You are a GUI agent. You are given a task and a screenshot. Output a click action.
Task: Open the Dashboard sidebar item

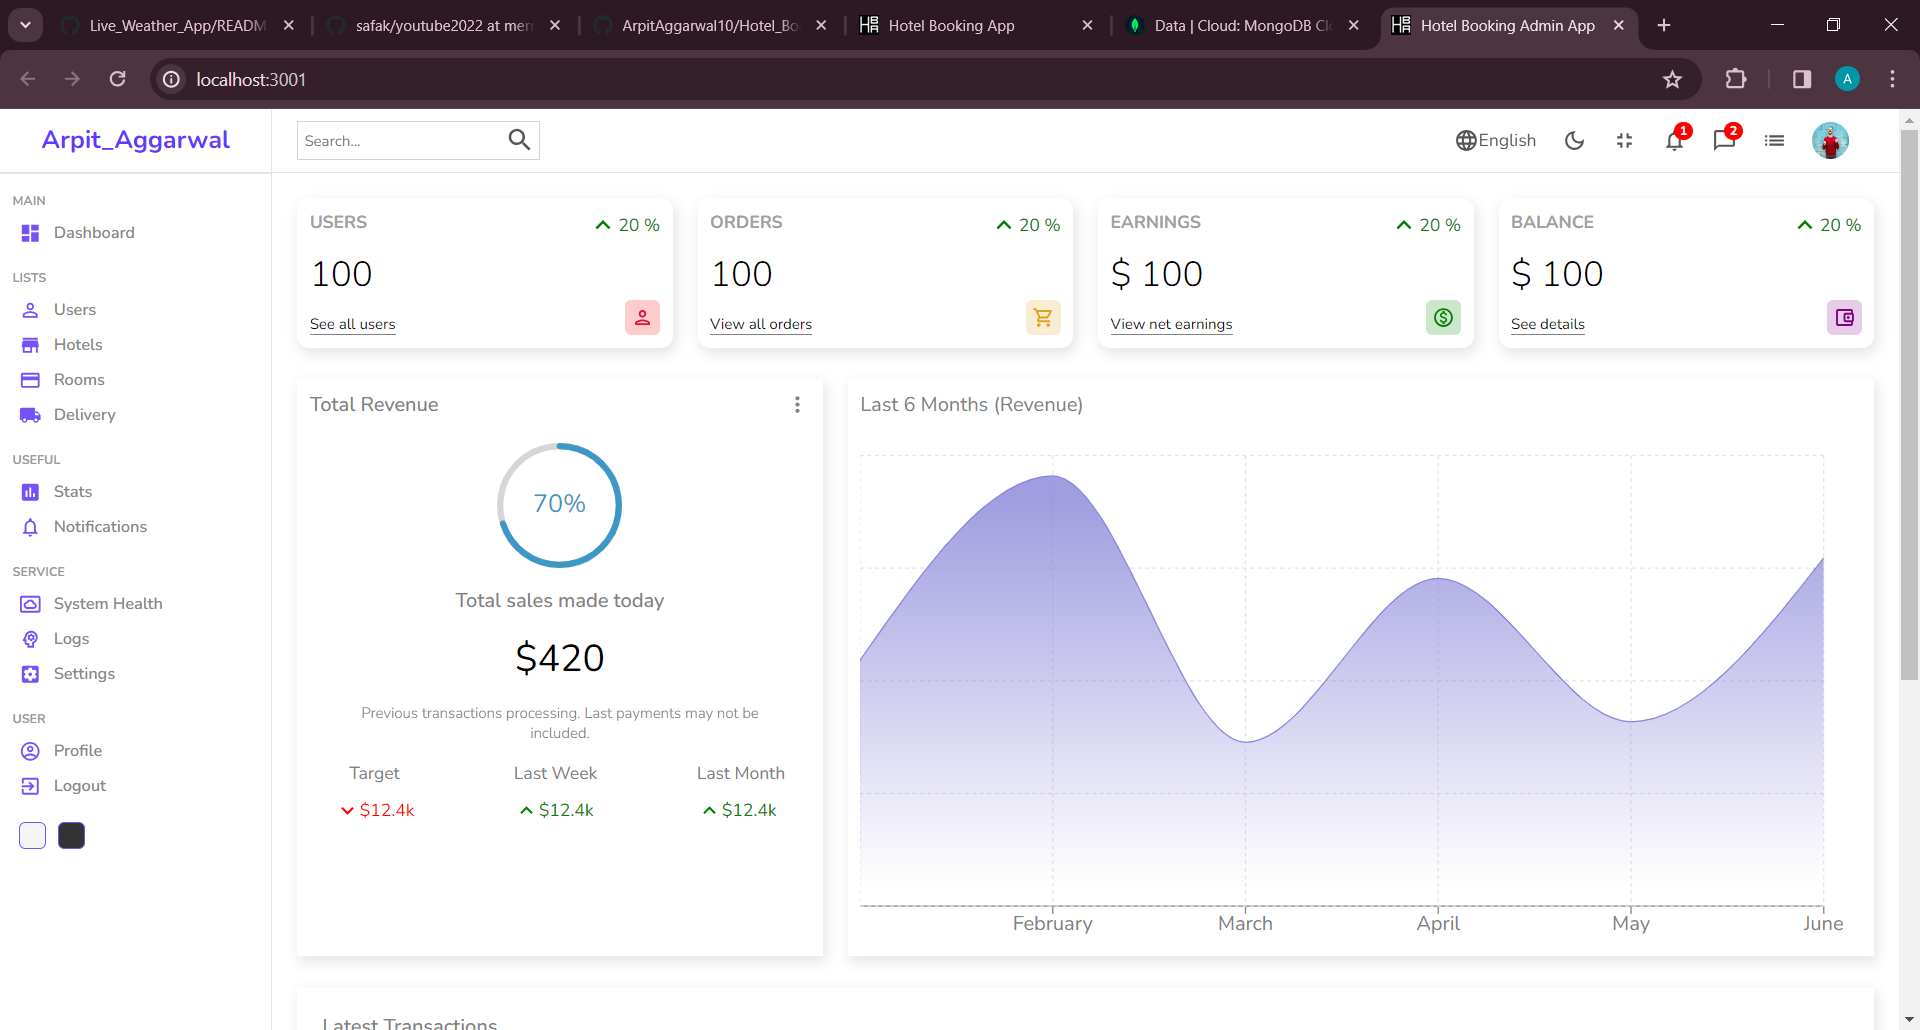(78, 233)
